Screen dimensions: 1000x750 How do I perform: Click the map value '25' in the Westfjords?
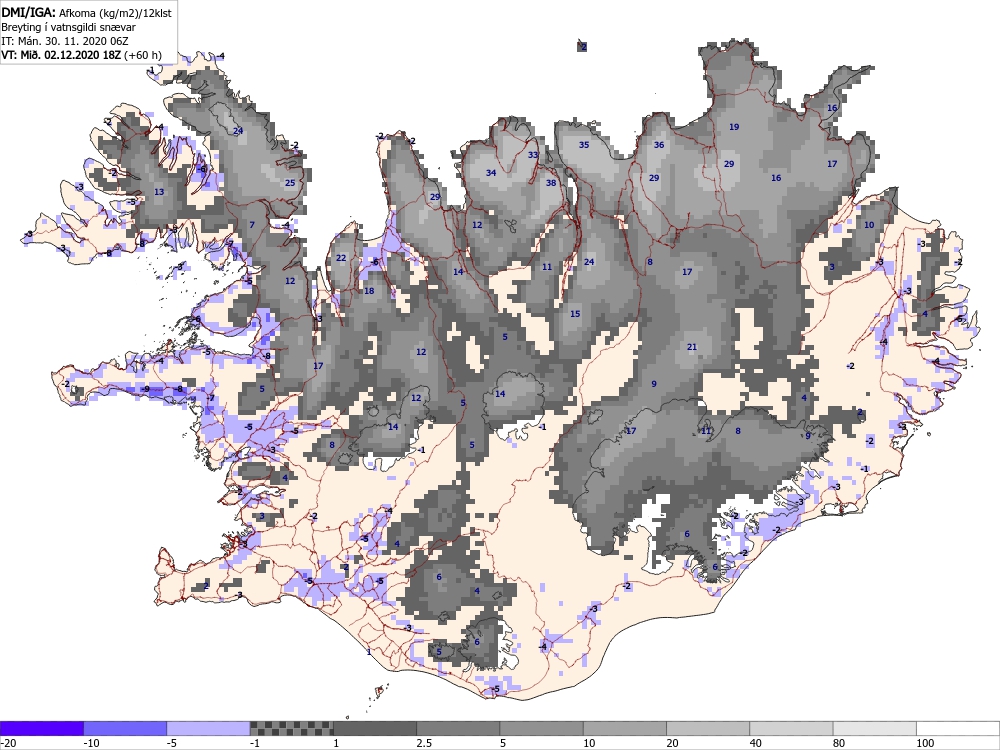pyautogui.click(x=290, y=183)
